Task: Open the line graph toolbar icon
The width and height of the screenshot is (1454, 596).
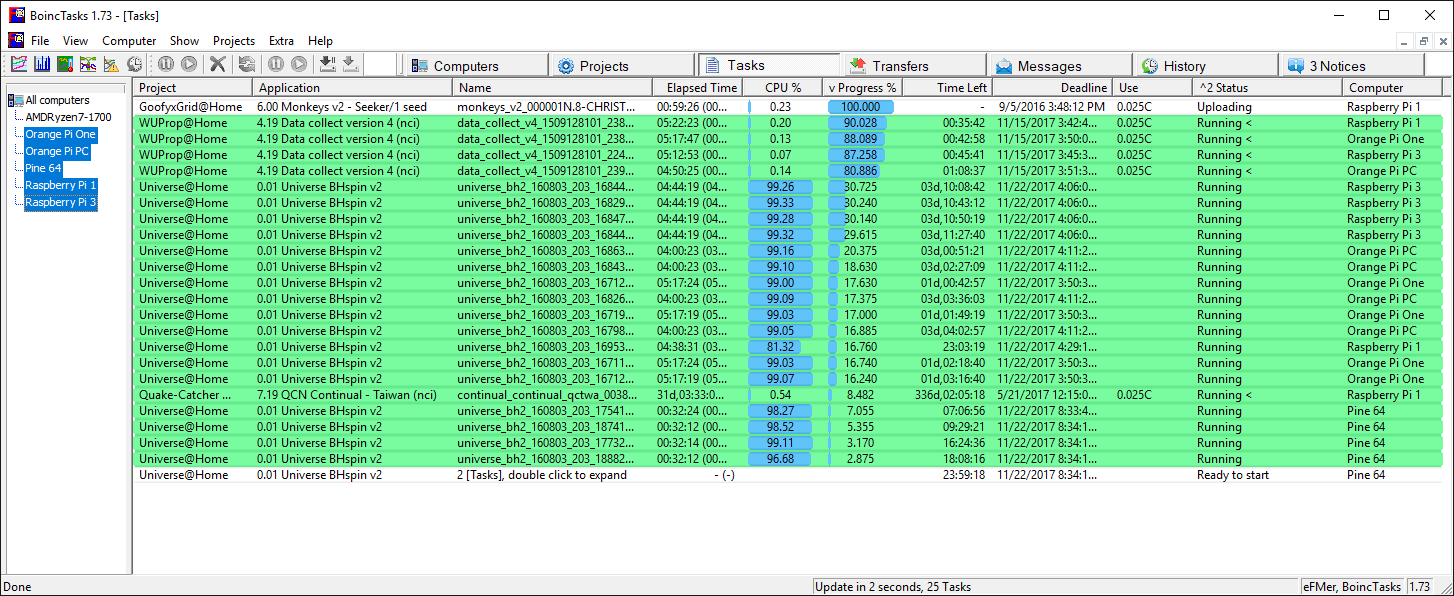Action: pos(19,64)
